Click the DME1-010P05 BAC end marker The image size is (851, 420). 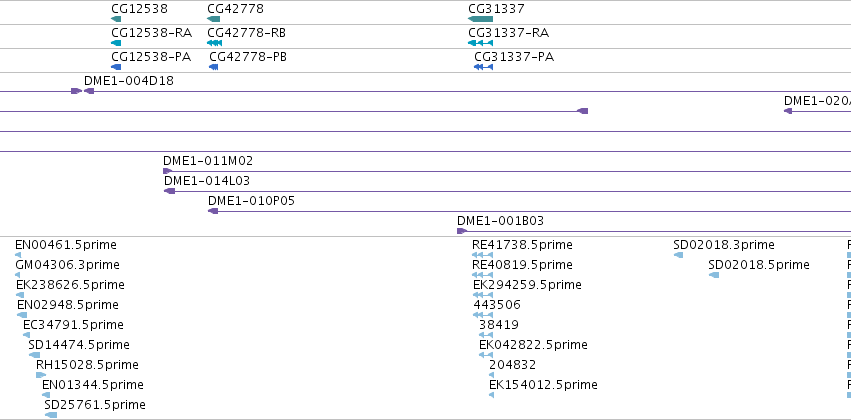coord(213,211)
